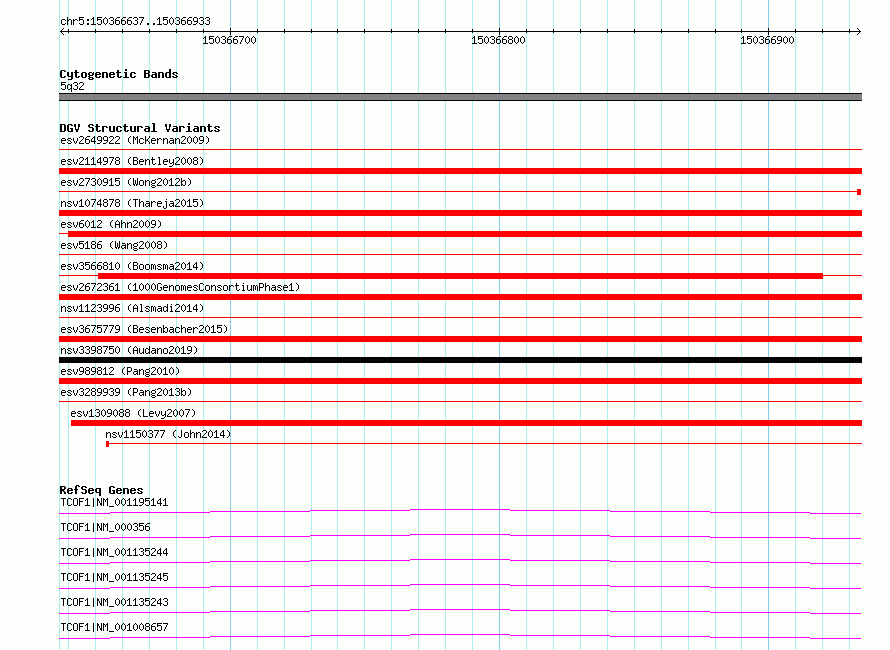Click TCOF1|NM_001195141 transcript label
The width and height of the screenshot is (890, 650).
point(114,502)
